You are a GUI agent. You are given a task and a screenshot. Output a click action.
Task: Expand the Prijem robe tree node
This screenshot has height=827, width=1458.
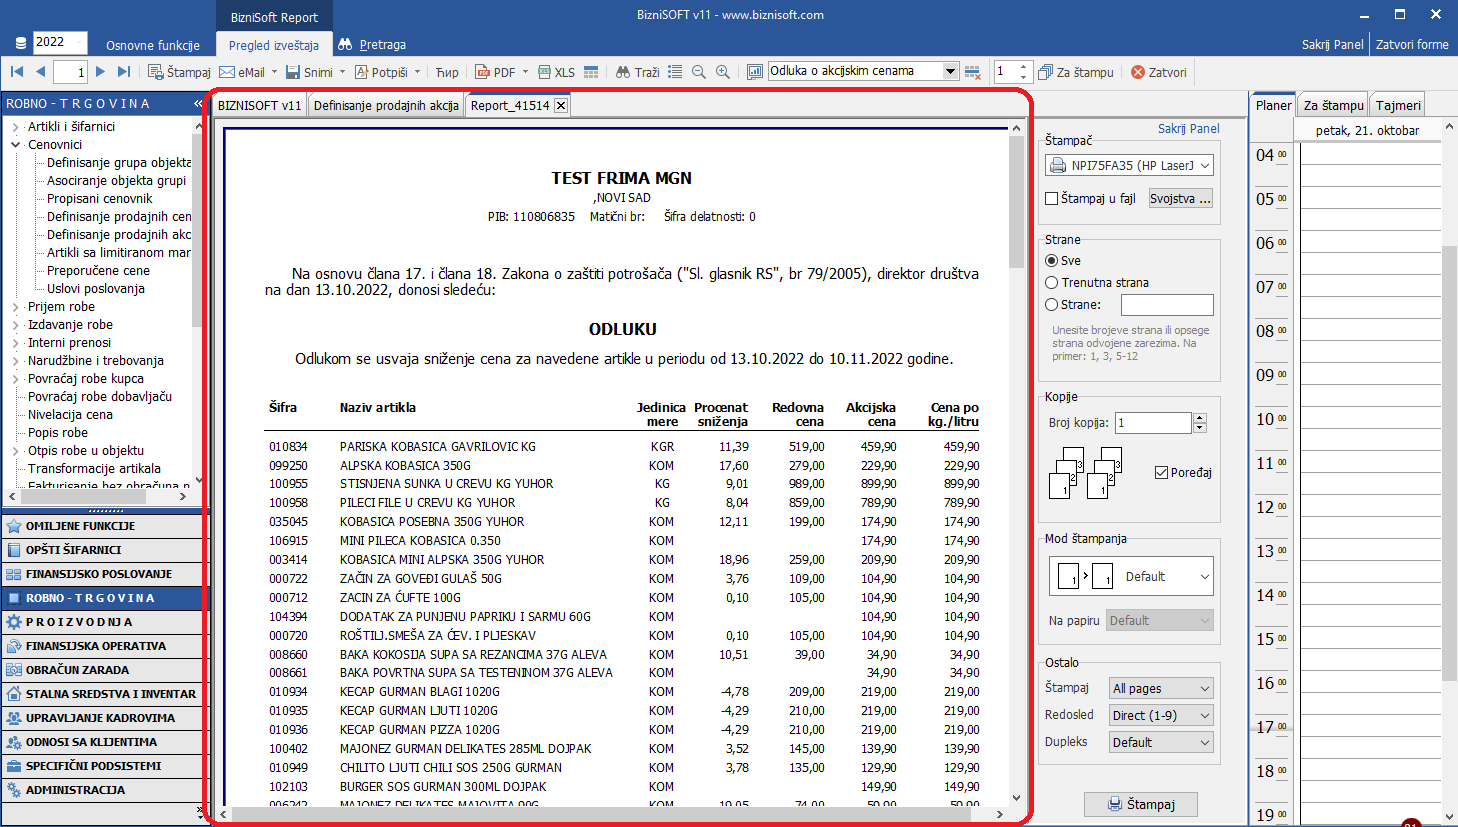16,307
